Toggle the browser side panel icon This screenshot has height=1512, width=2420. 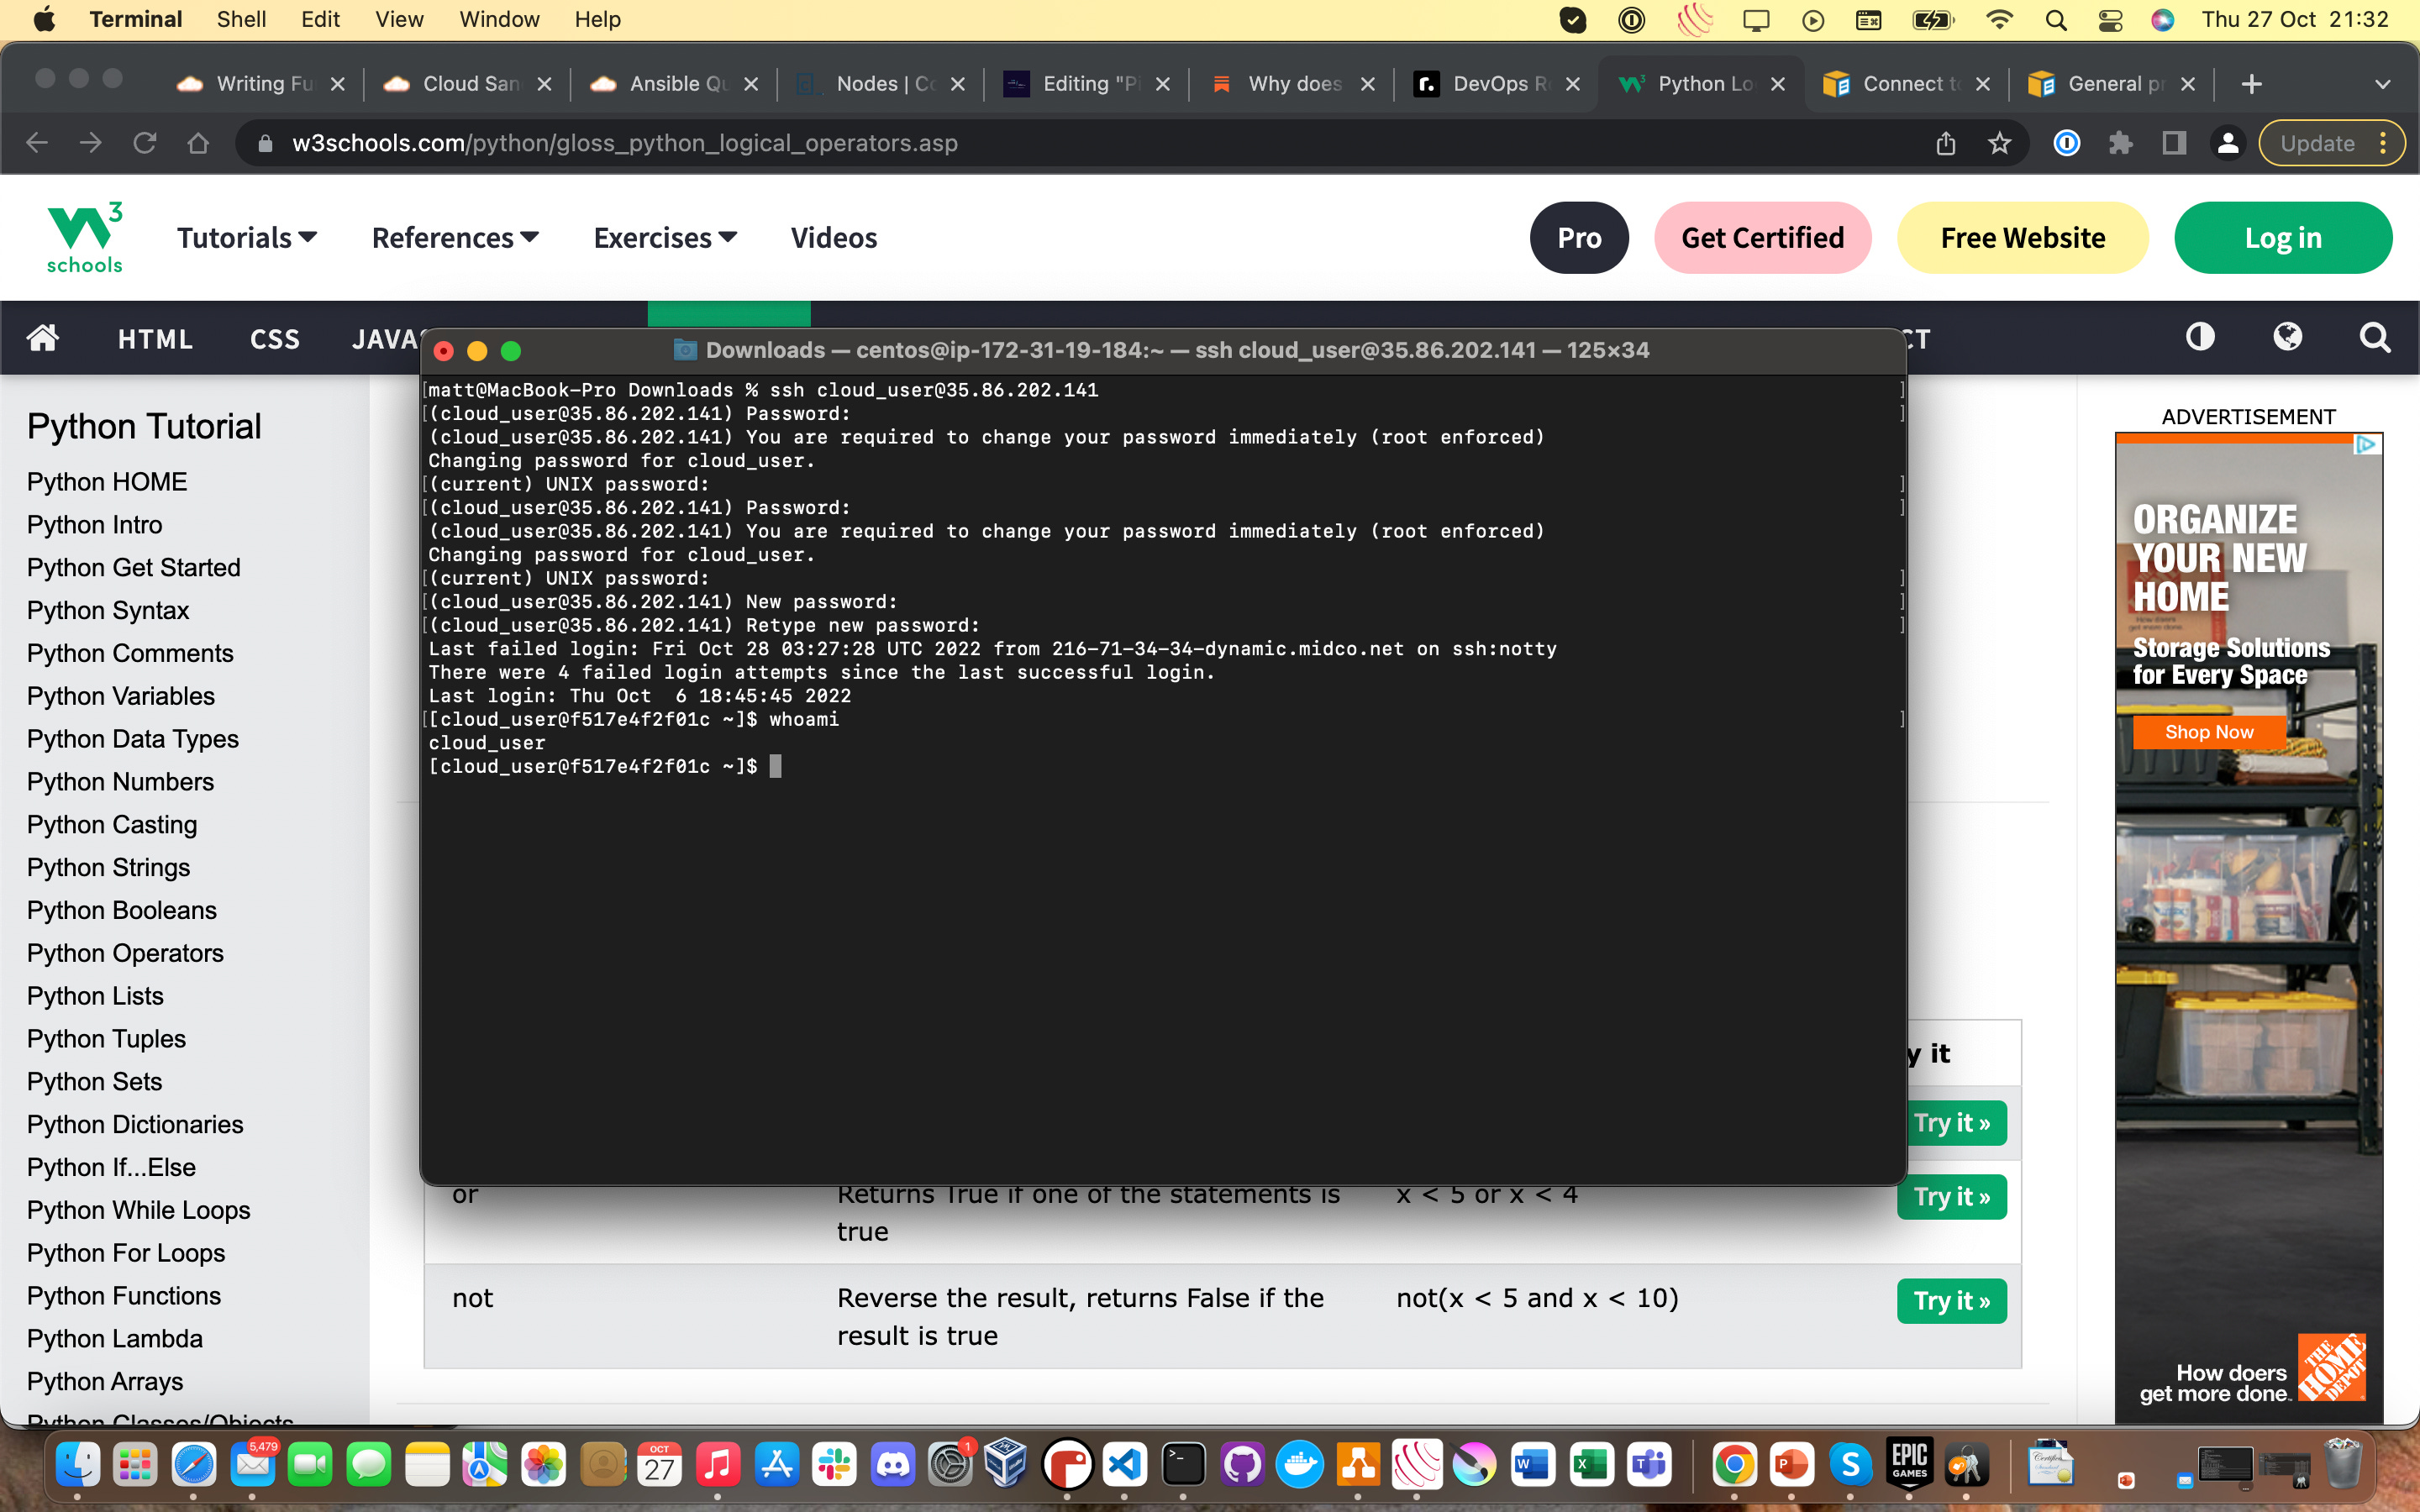(x=2174, y=143)
